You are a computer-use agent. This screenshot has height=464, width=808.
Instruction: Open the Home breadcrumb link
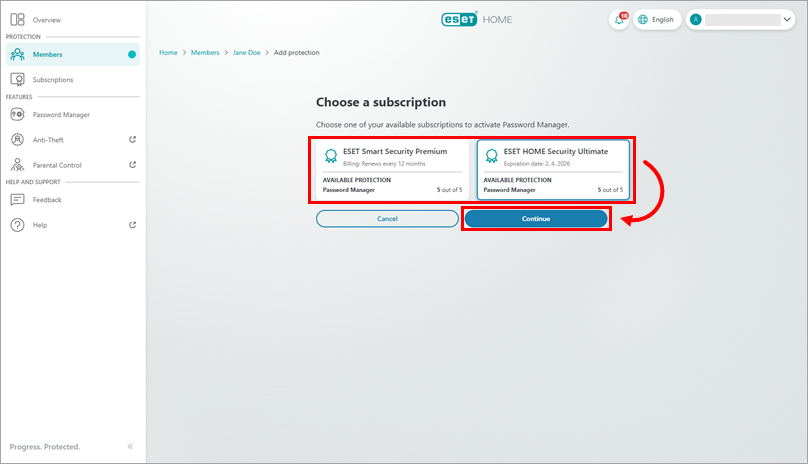[168, 53]
